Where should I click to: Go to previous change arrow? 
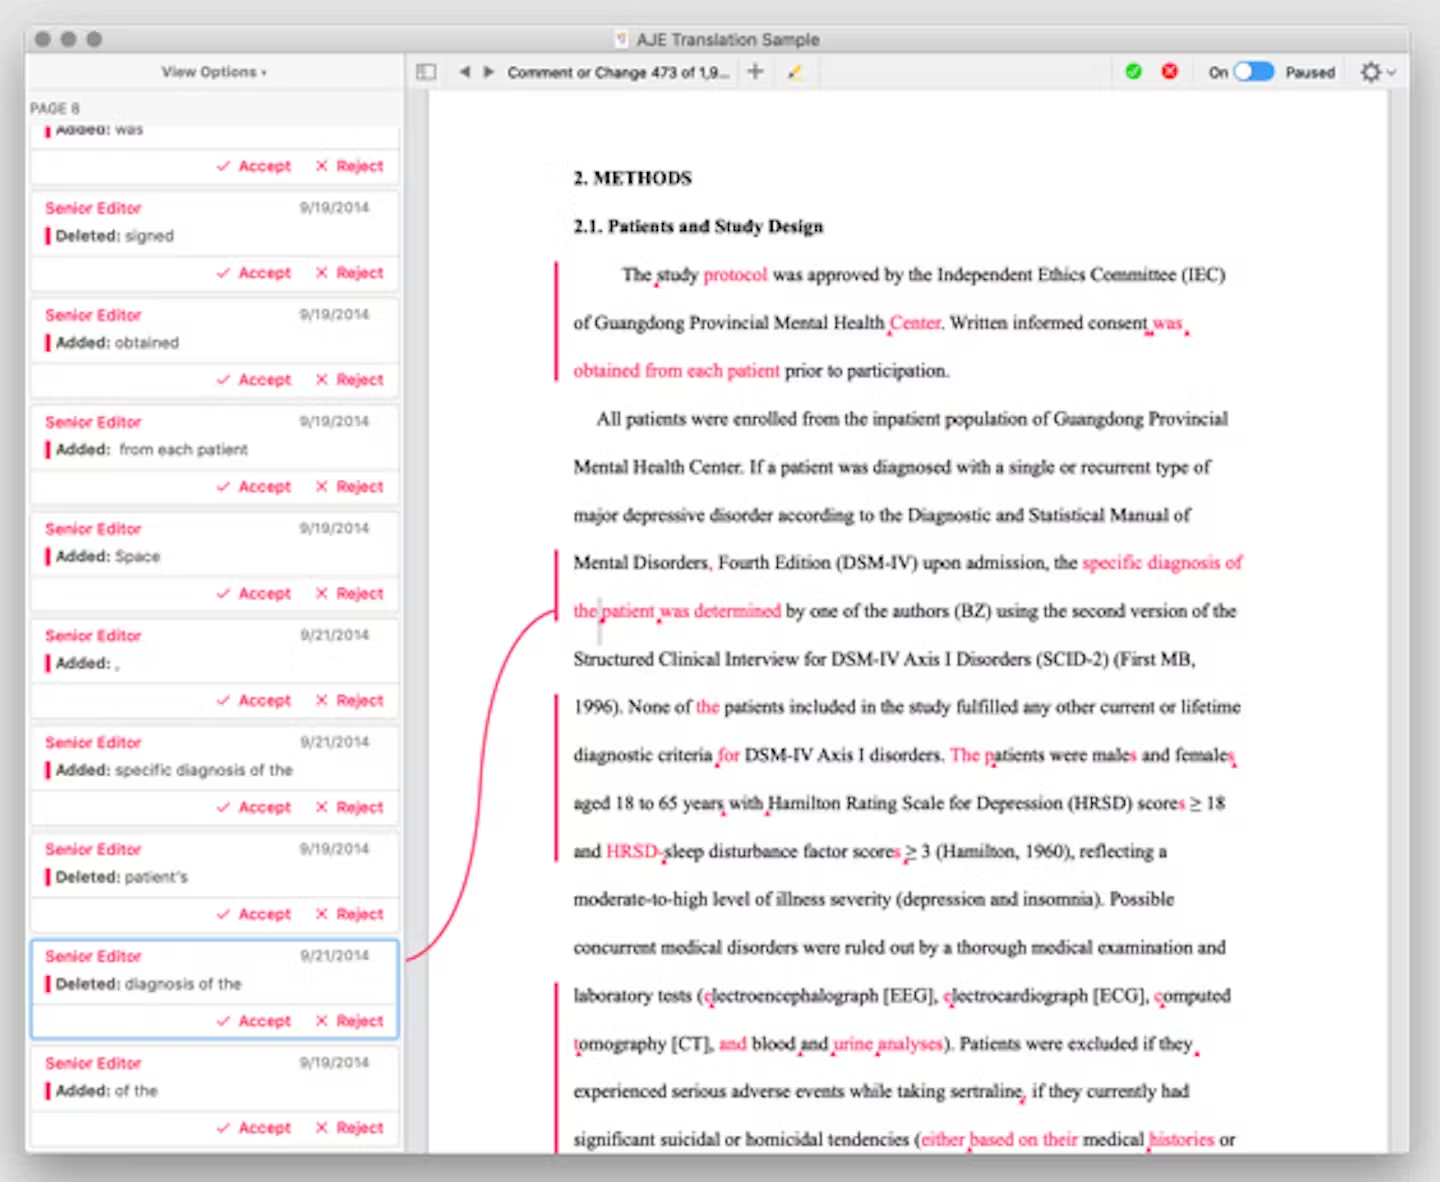[x=464, y=72]
